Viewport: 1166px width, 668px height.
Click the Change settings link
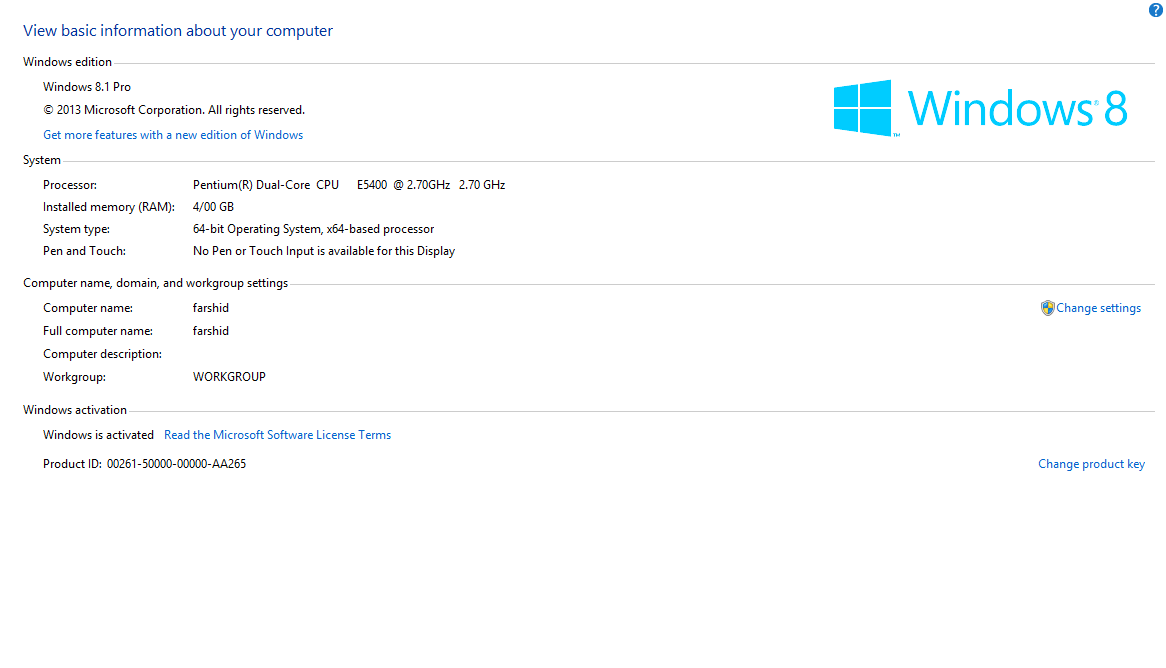[1098, 308]
